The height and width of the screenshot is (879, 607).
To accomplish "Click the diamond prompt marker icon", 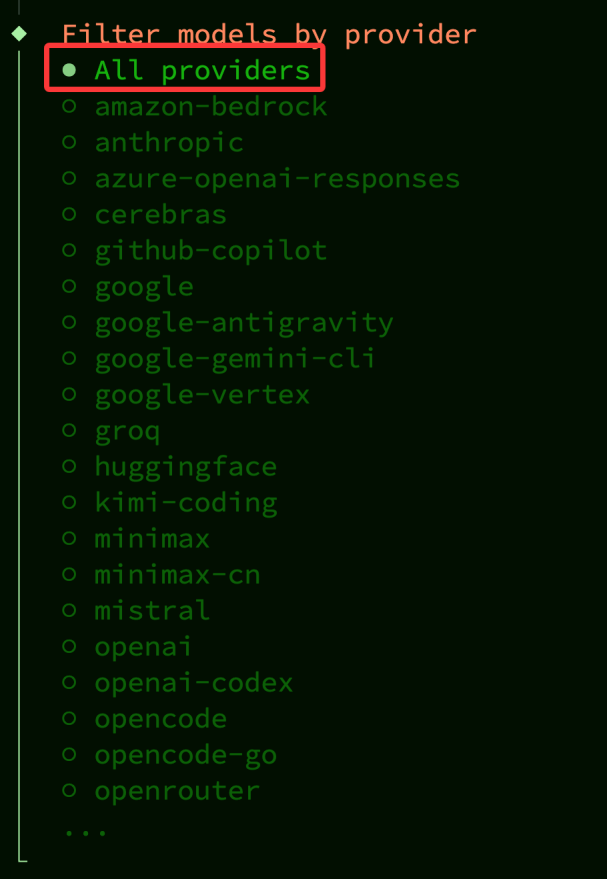I will pyautogui.click(x=19, y=34).
